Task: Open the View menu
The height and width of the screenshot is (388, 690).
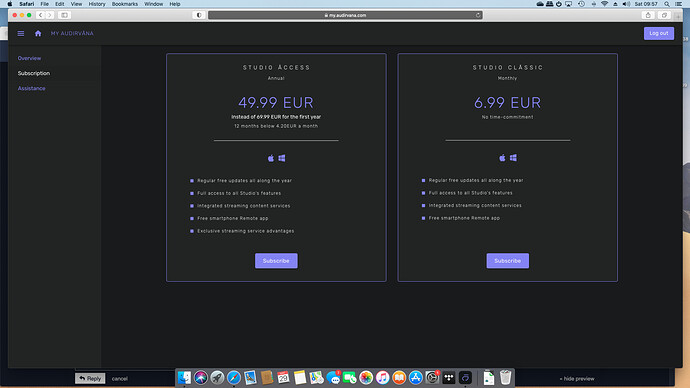Action: [x=76, y=4]
